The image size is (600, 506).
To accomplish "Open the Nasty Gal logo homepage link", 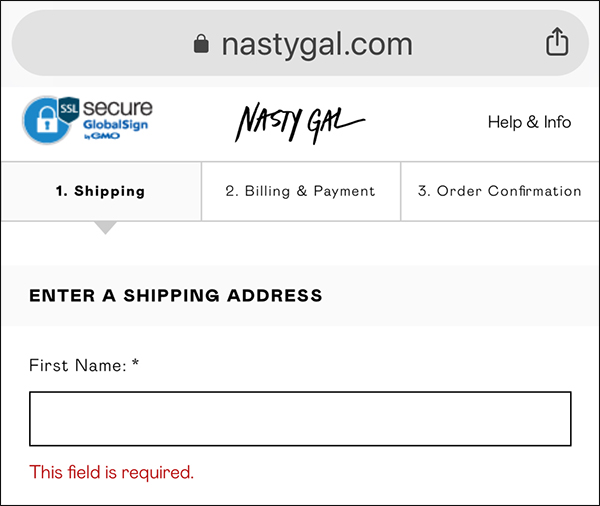I will point(300,122).
